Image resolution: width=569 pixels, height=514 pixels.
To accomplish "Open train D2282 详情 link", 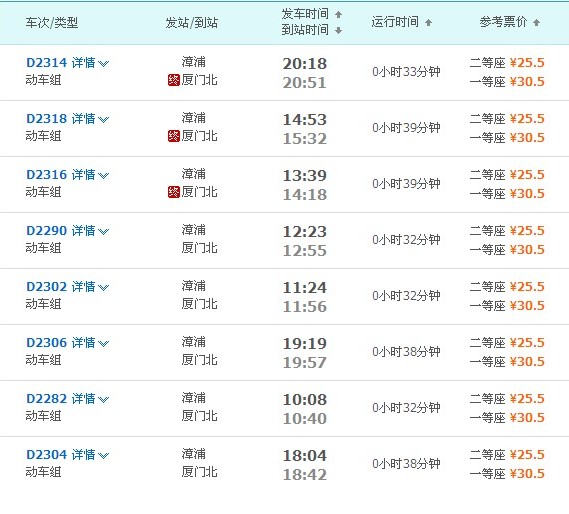I will [83, 399].
